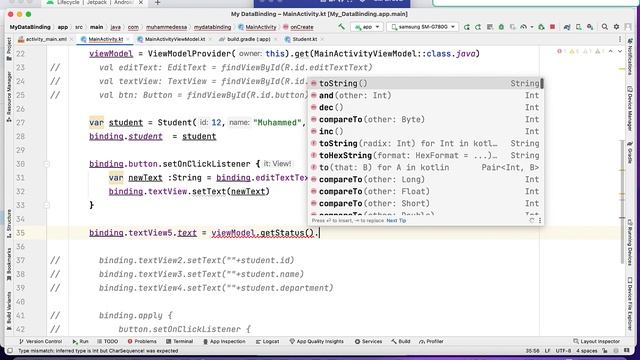
Task: Open the completion popup options menu icon
Action: tap(540, 221)
